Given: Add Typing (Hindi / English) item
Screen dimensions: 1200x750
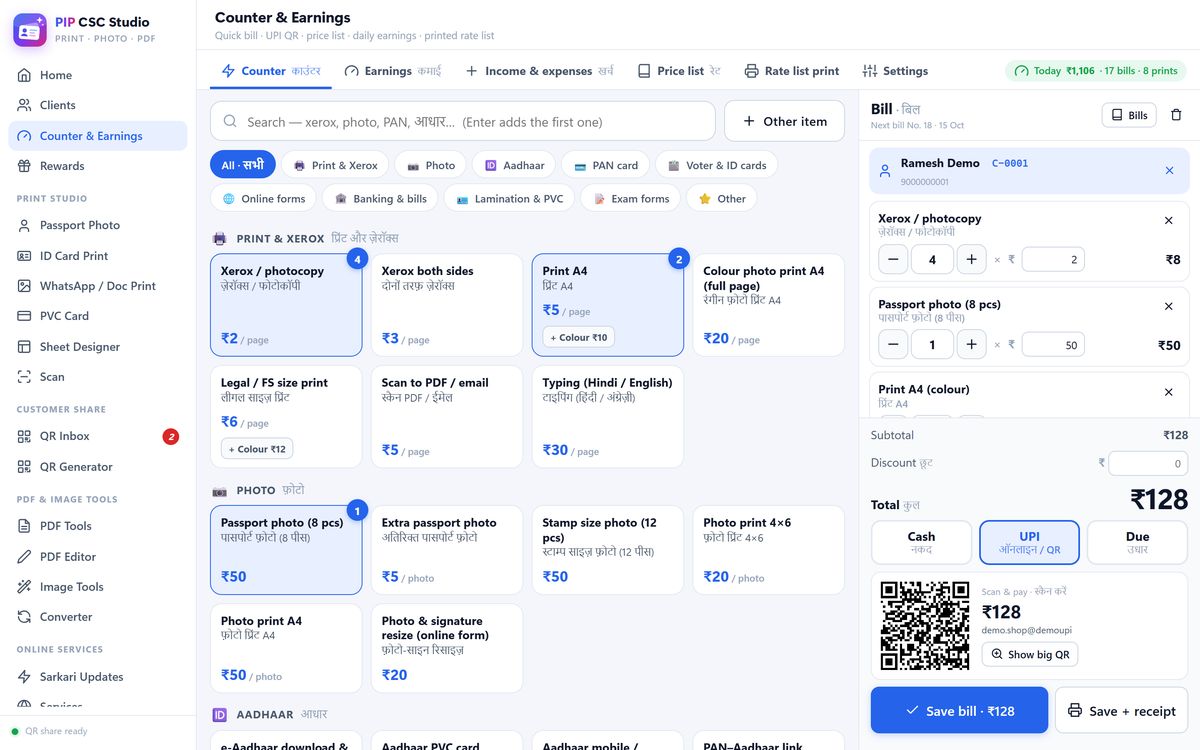Looking at the screenshot, I should point(607,417).
